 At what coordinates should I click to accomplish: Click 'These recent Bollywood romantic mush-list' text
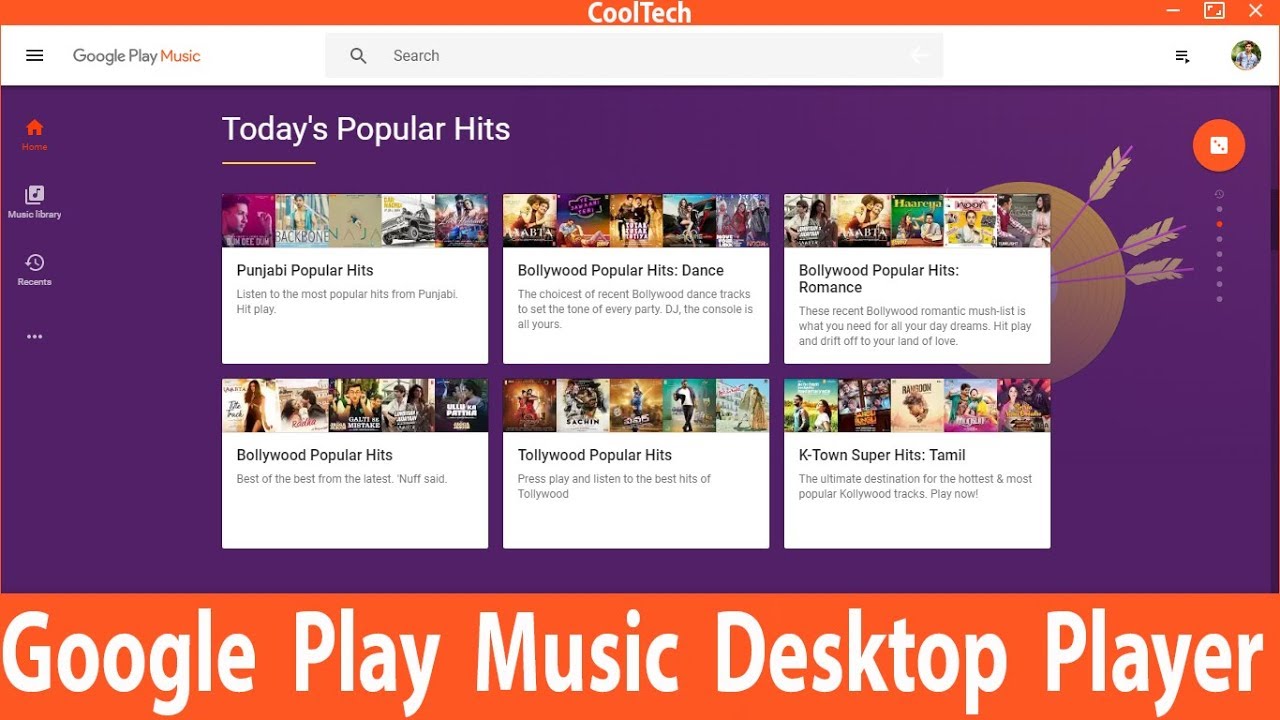[x=915, y=326]
